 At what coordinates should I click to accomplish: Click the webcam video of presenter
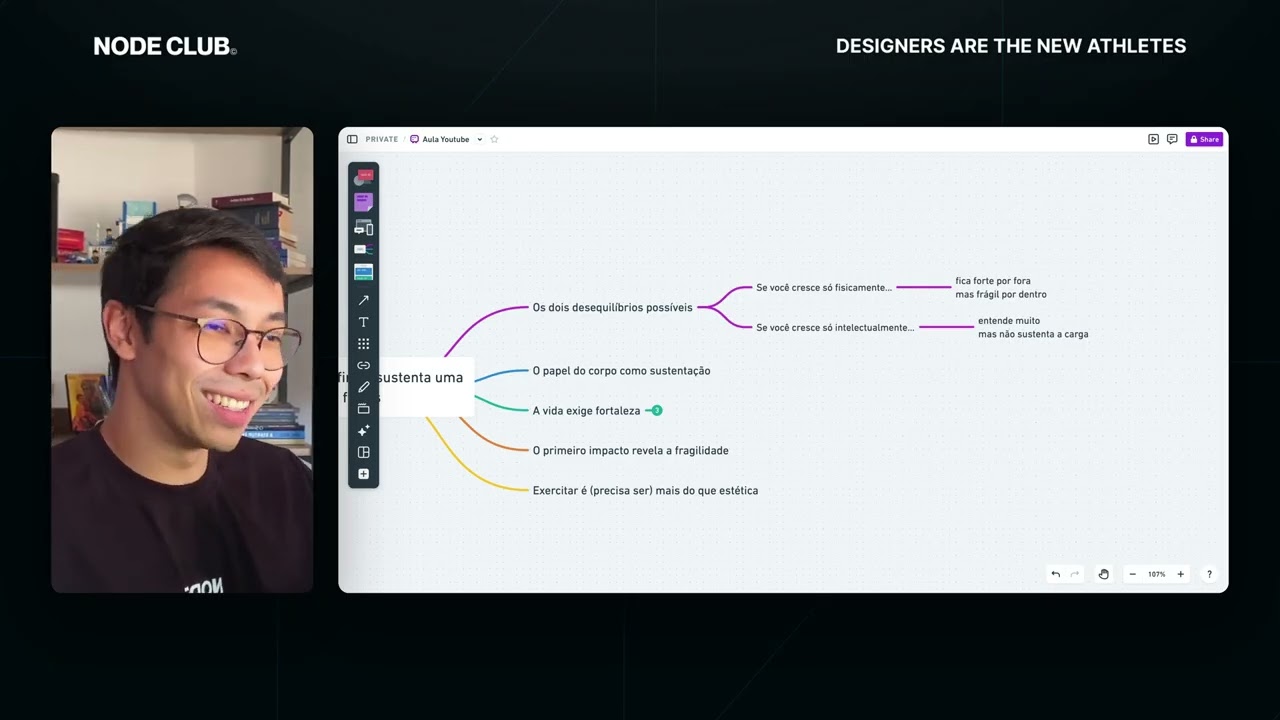(x=182, y=360)
